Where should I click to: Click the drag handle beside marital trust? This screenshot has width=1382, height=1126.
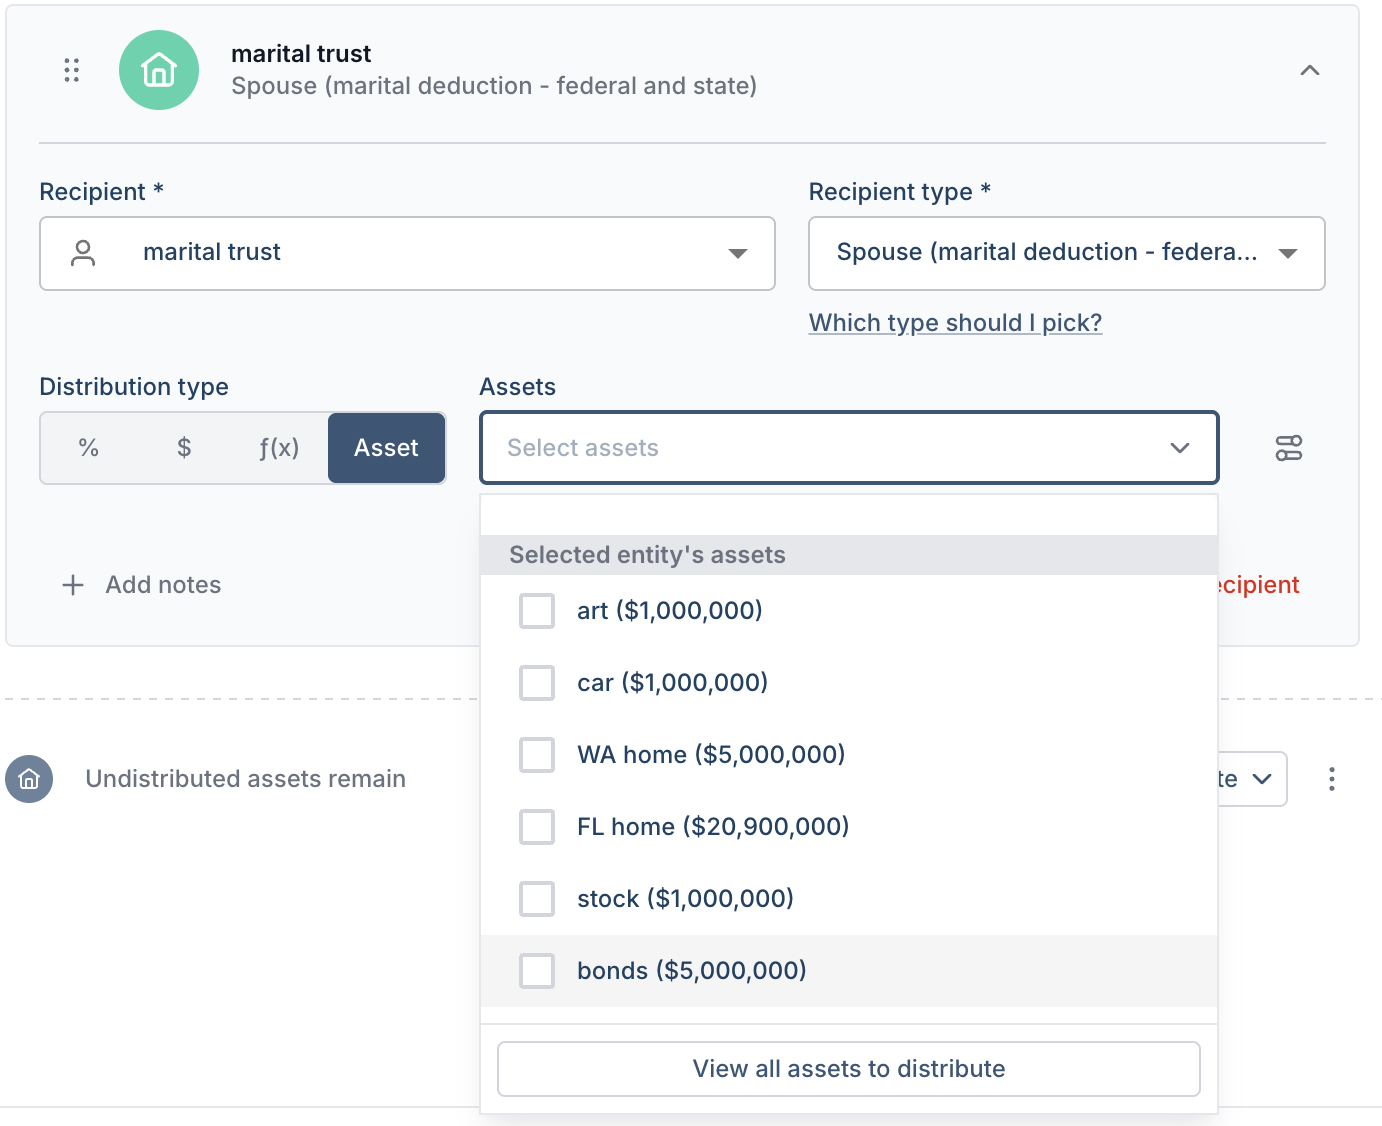(71, 70)
